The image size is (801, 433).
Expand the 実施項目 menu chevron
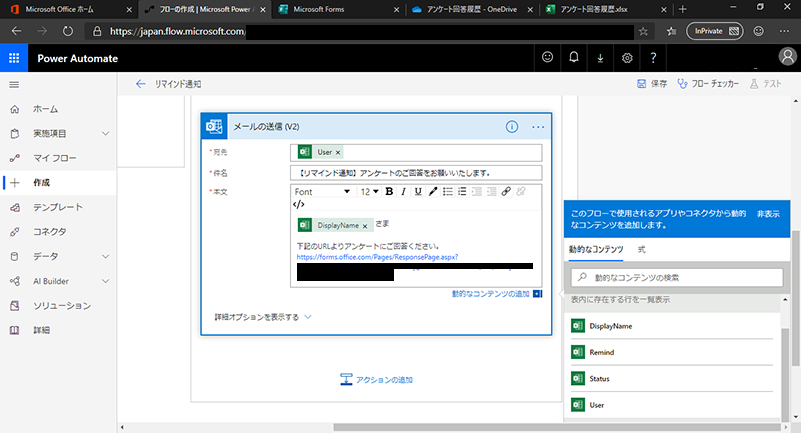(105, 134)
